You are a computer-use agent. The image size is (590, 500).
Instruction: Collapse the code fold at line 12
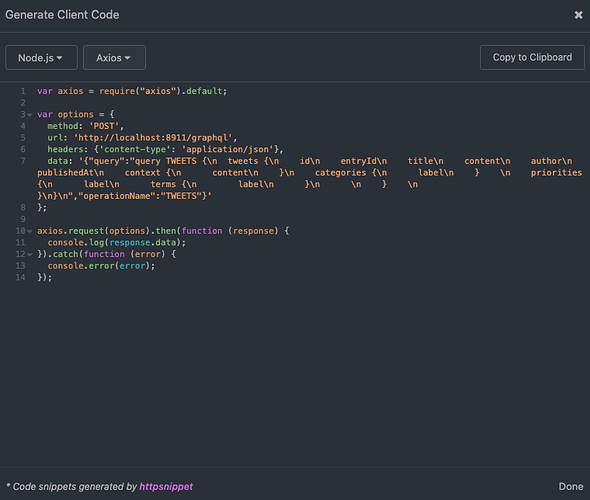(x=30, y=255)
